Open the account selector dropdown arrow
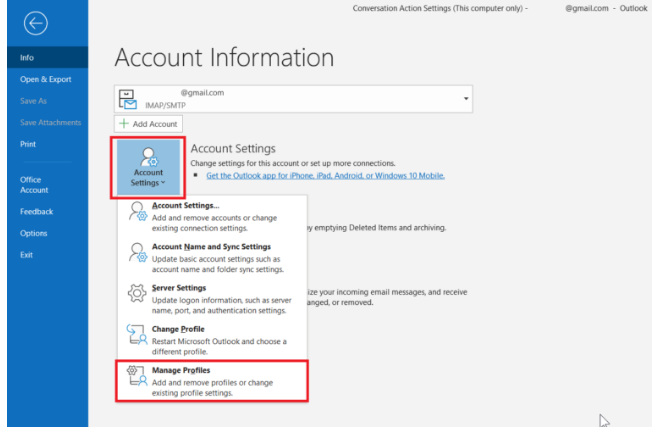This screenshot has height=432, width=652. (x=466, y=99)
